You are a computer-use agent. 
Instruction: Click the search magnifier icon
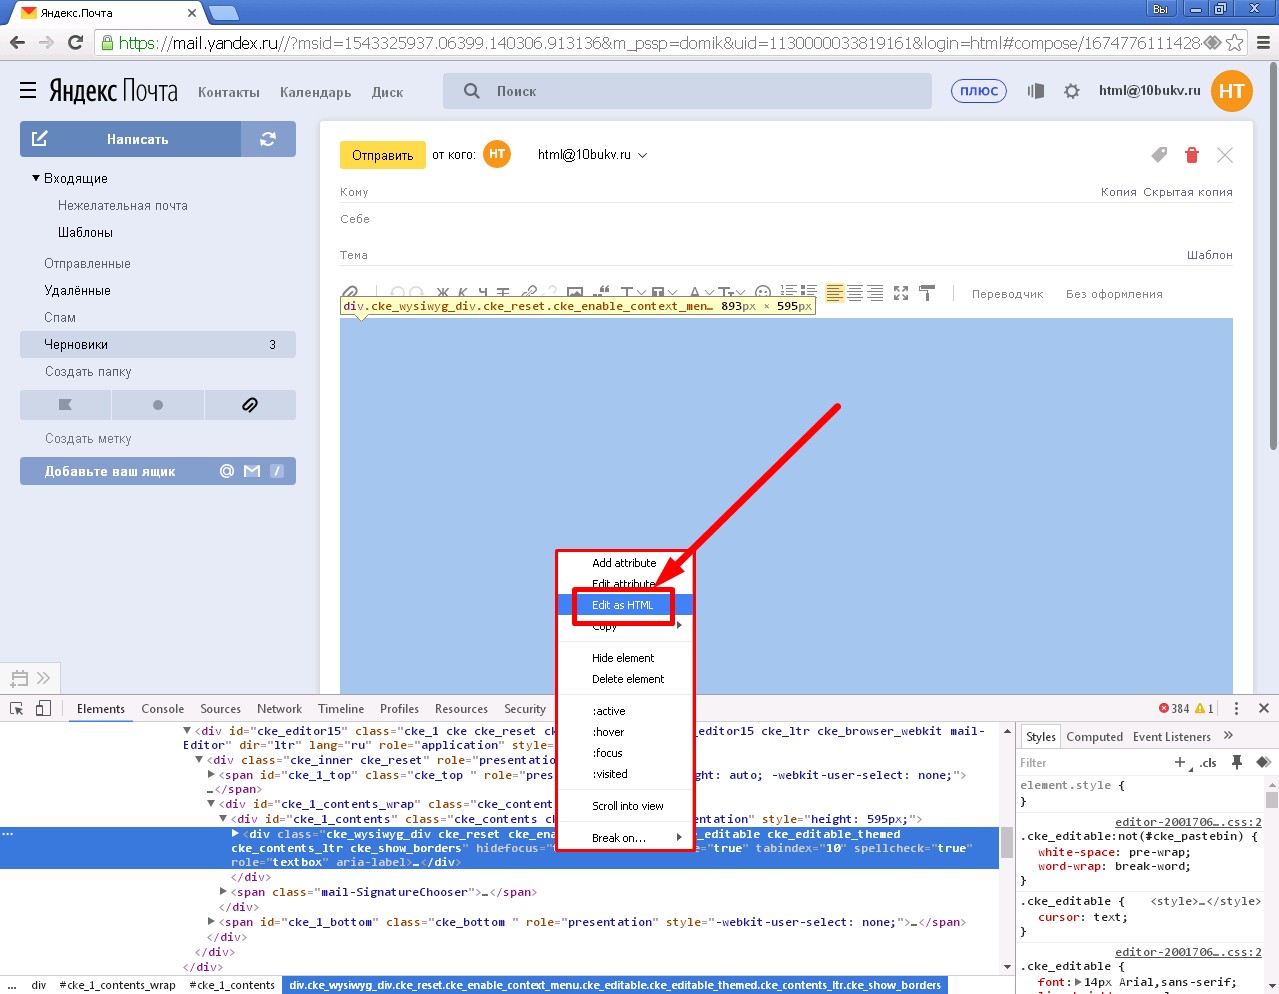[x=472, y=91]
